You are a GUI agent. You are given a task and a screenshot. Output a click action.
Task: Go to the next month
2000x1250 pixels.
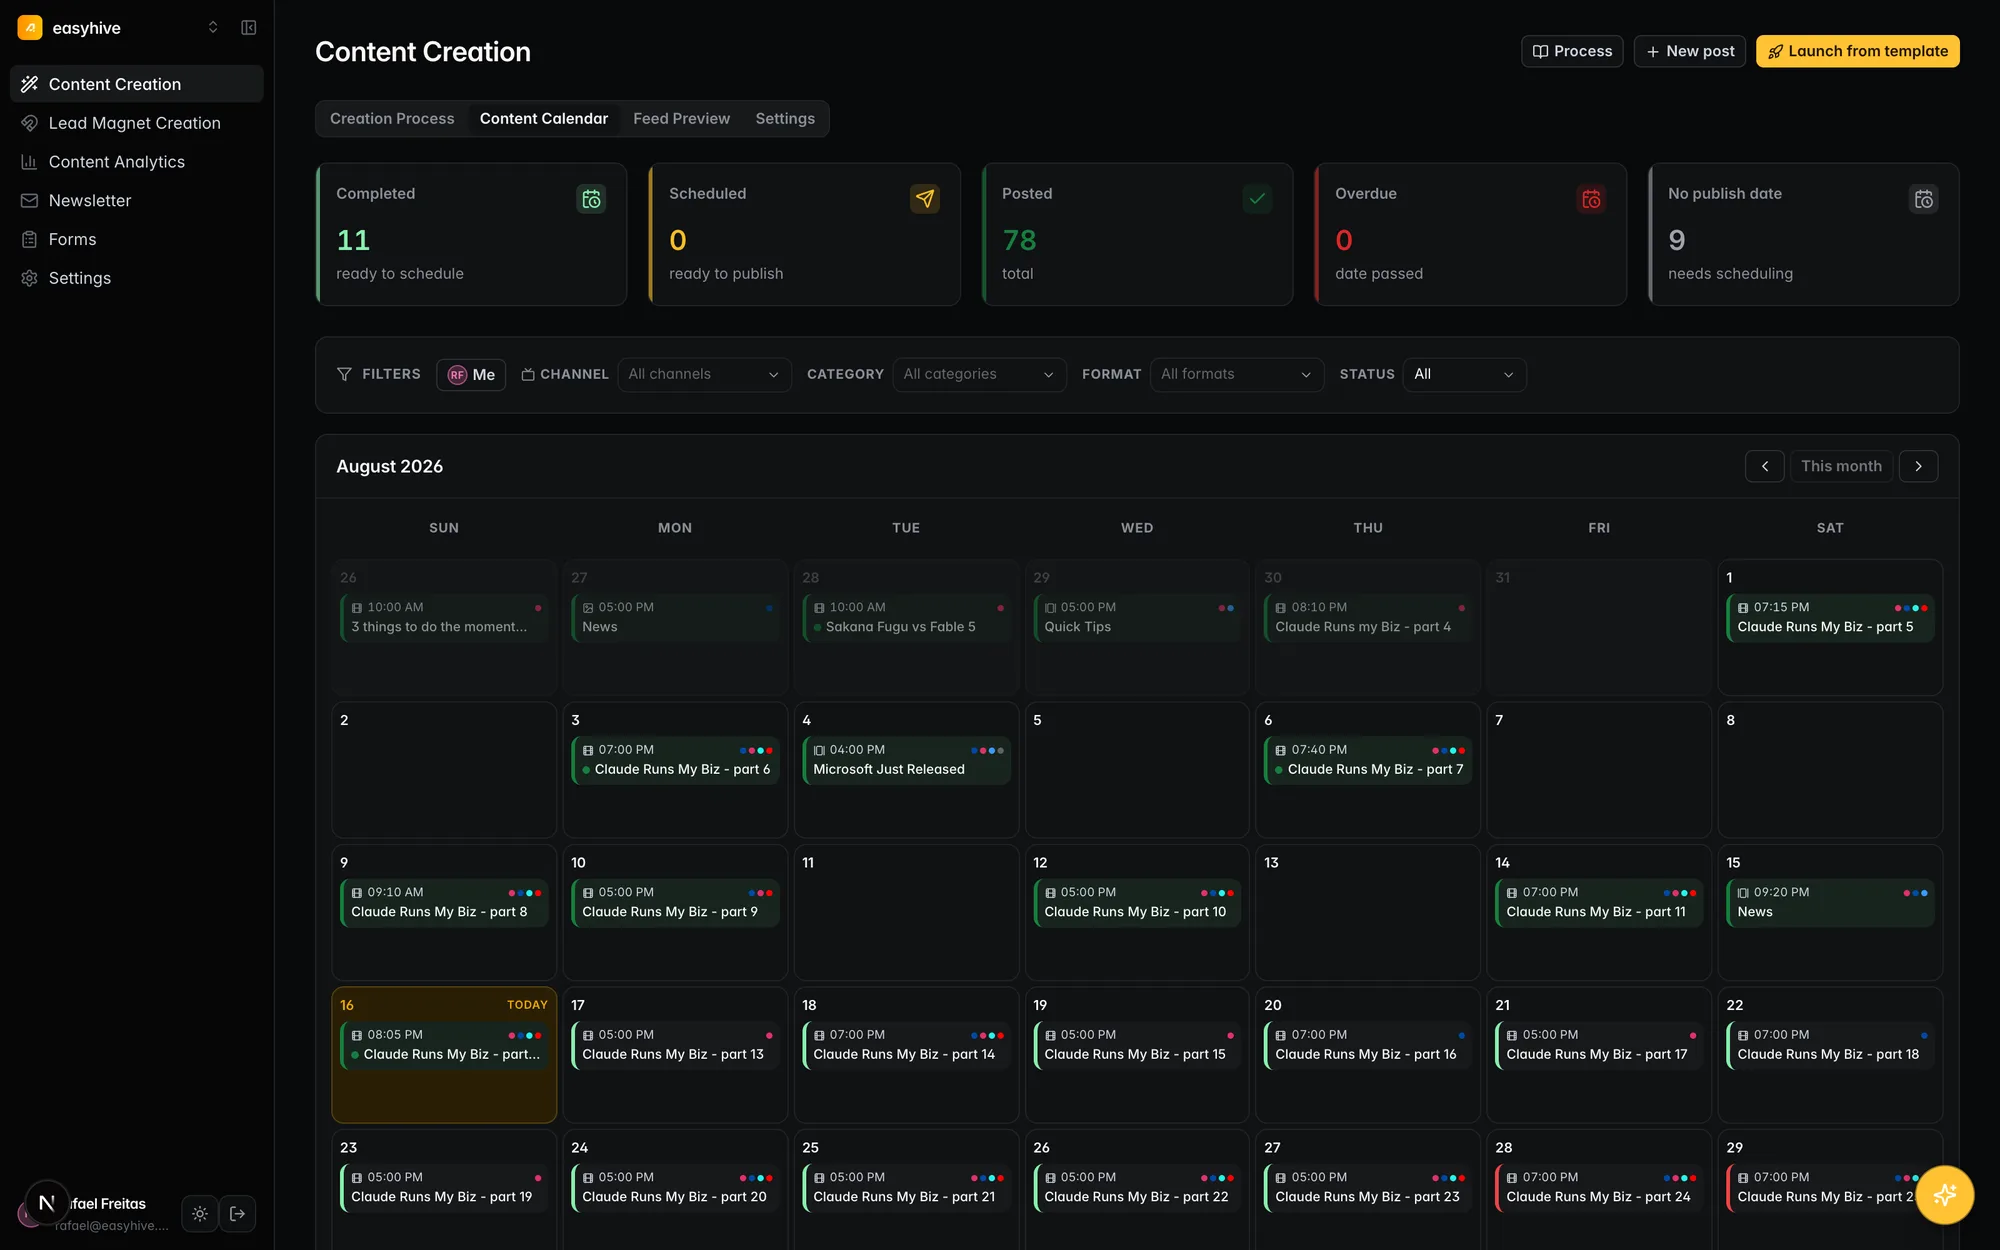[x=1918, y=466]
